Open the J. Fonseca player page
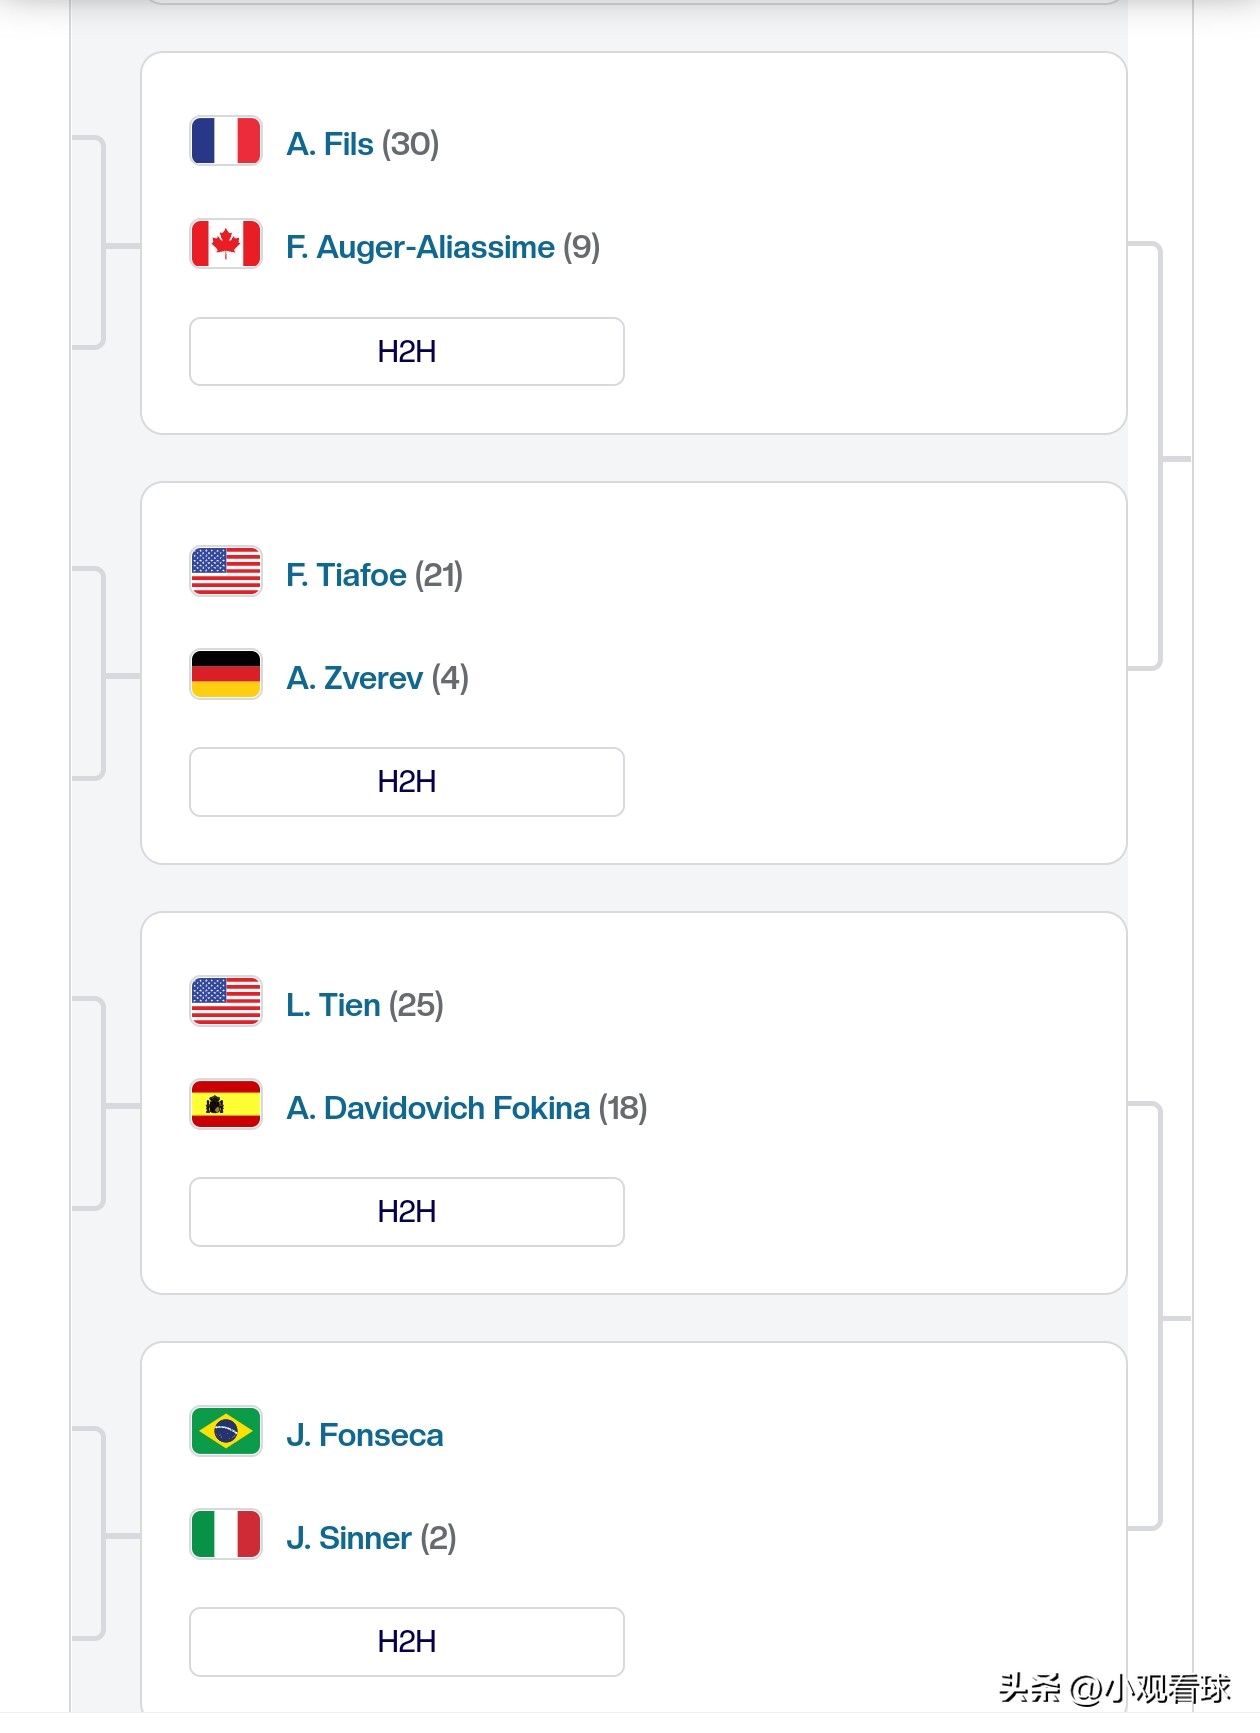 point(364,1435)
